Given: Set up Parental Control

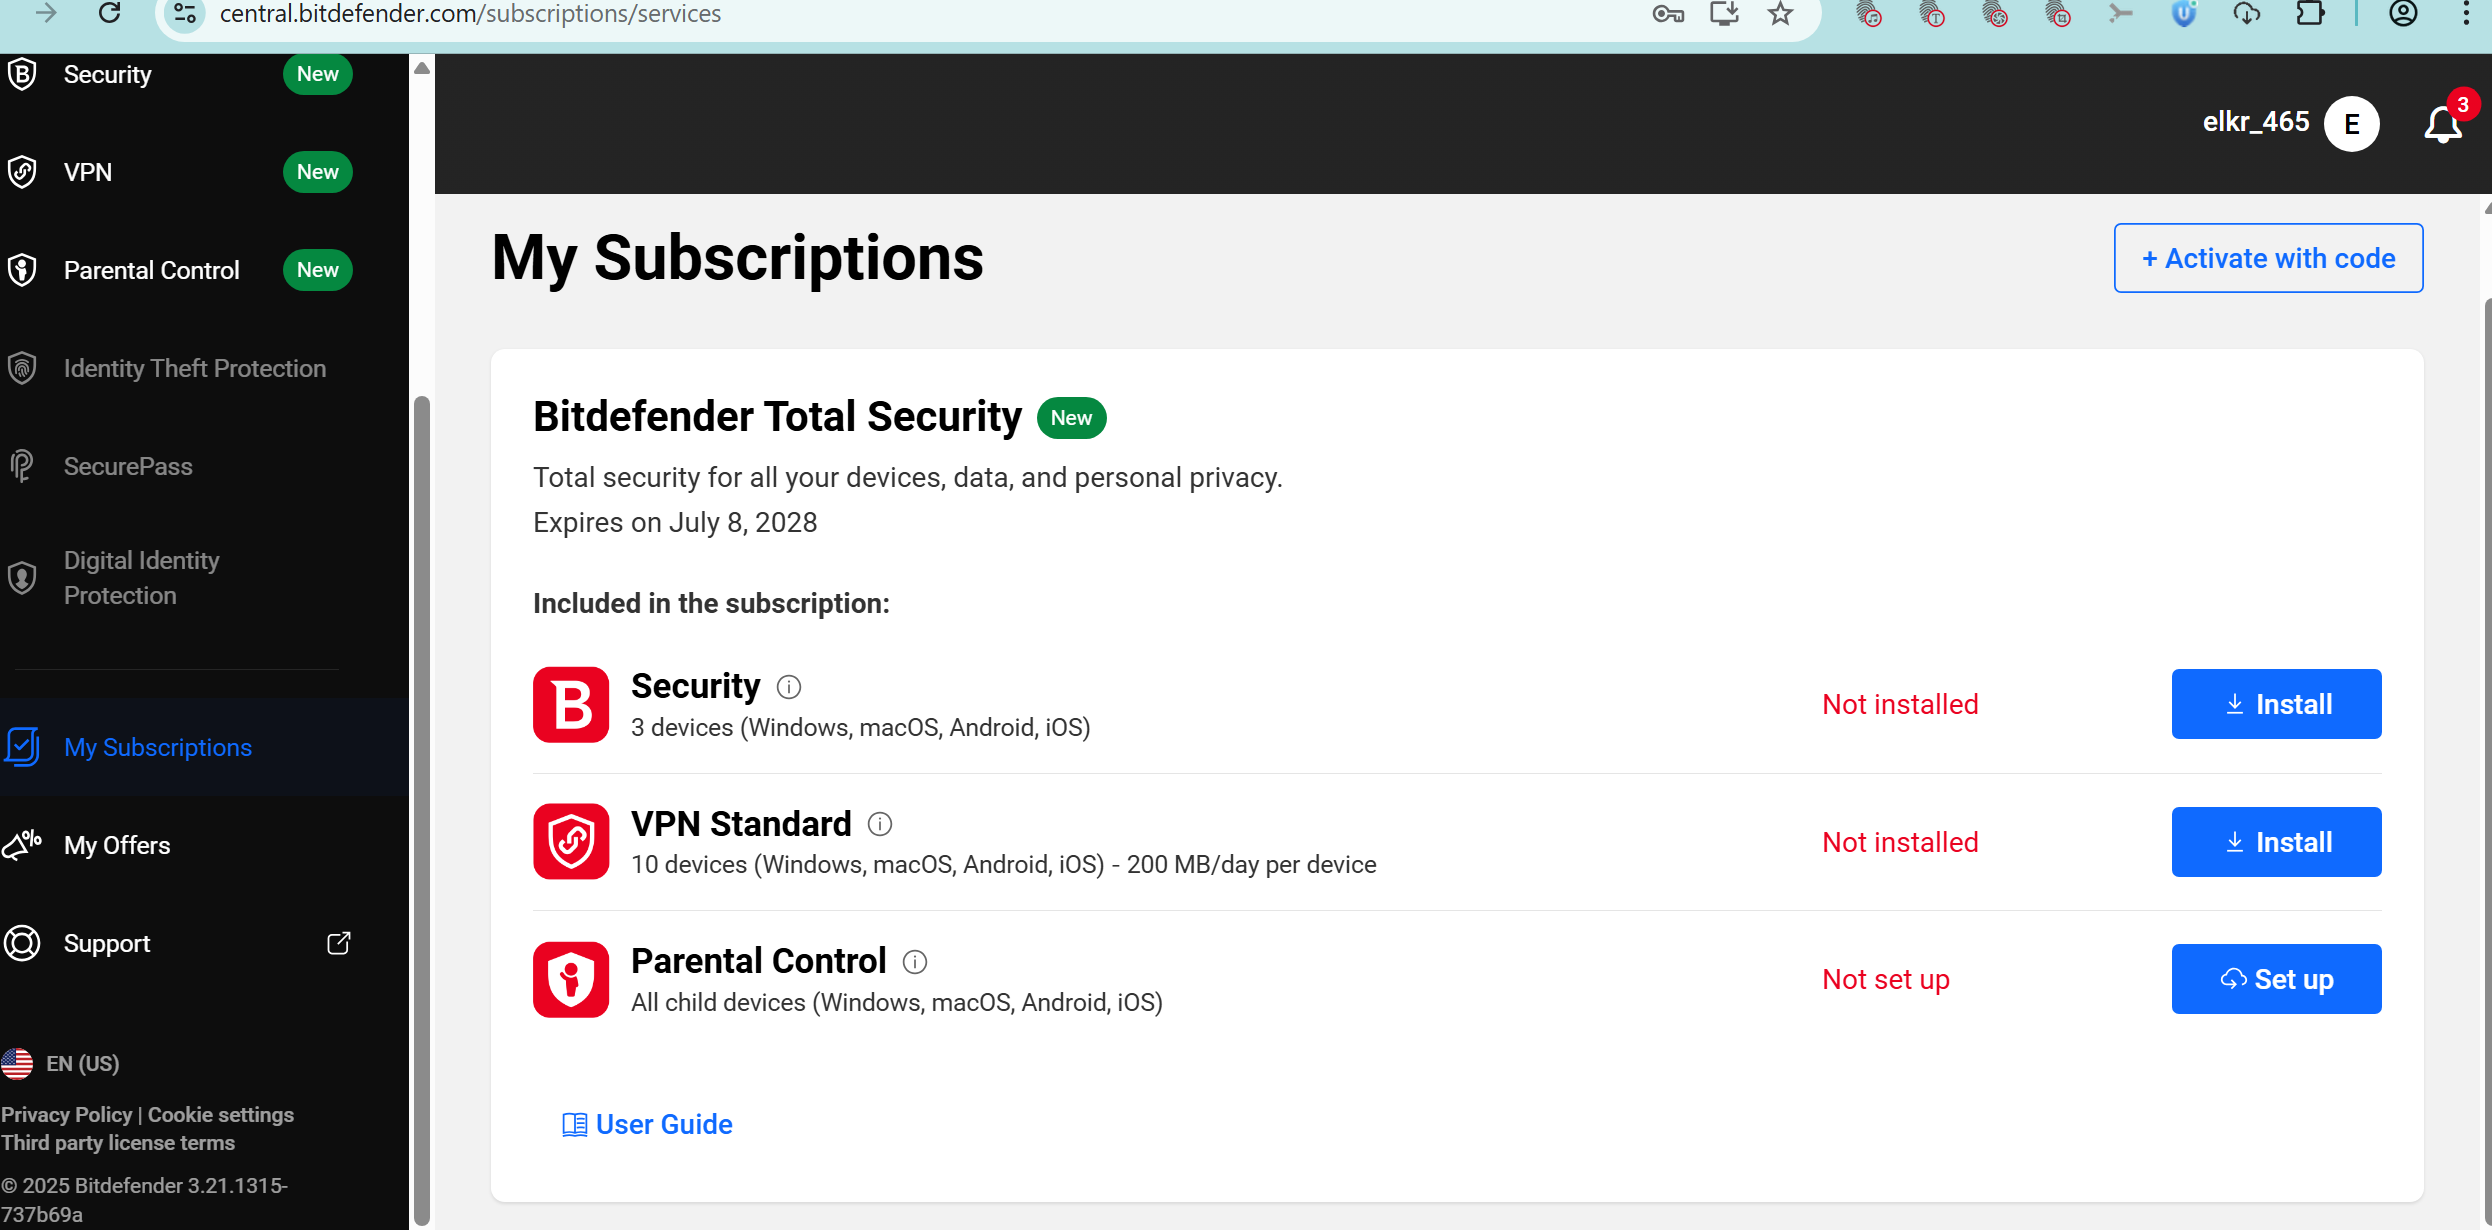Looking at the screenshot, I should point(2276,979).
